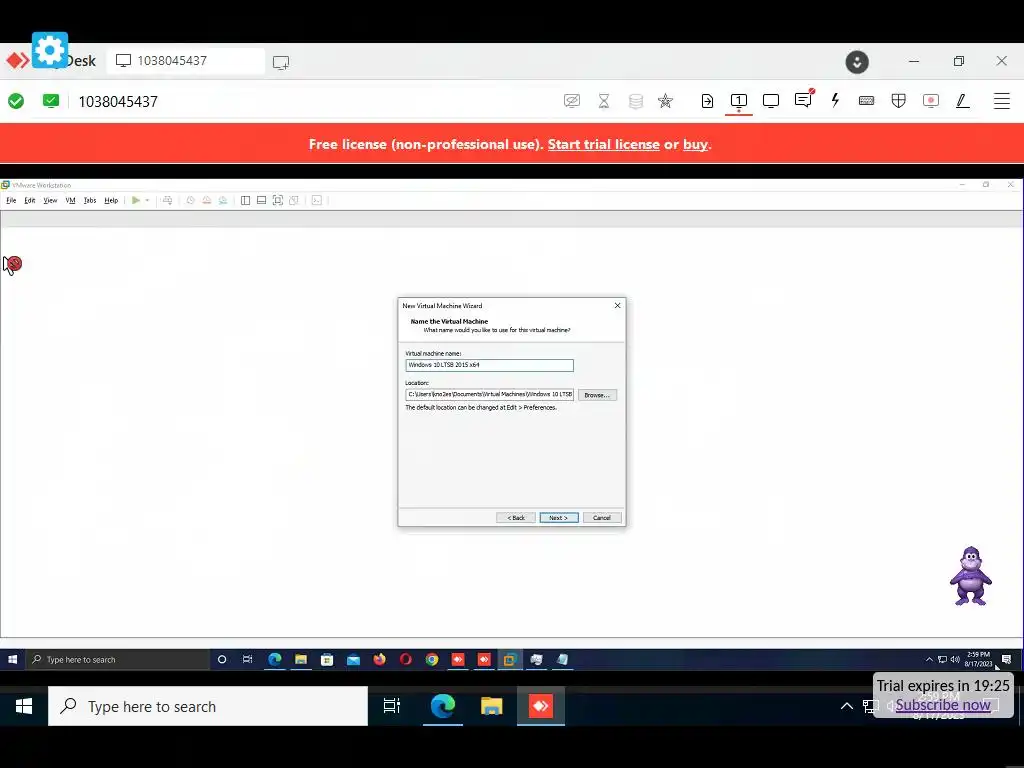Image resolution: width=1024 pixels, height=768 pixels.
Task: Click the remote address field showing 1038045437
Action: (118, 102)
